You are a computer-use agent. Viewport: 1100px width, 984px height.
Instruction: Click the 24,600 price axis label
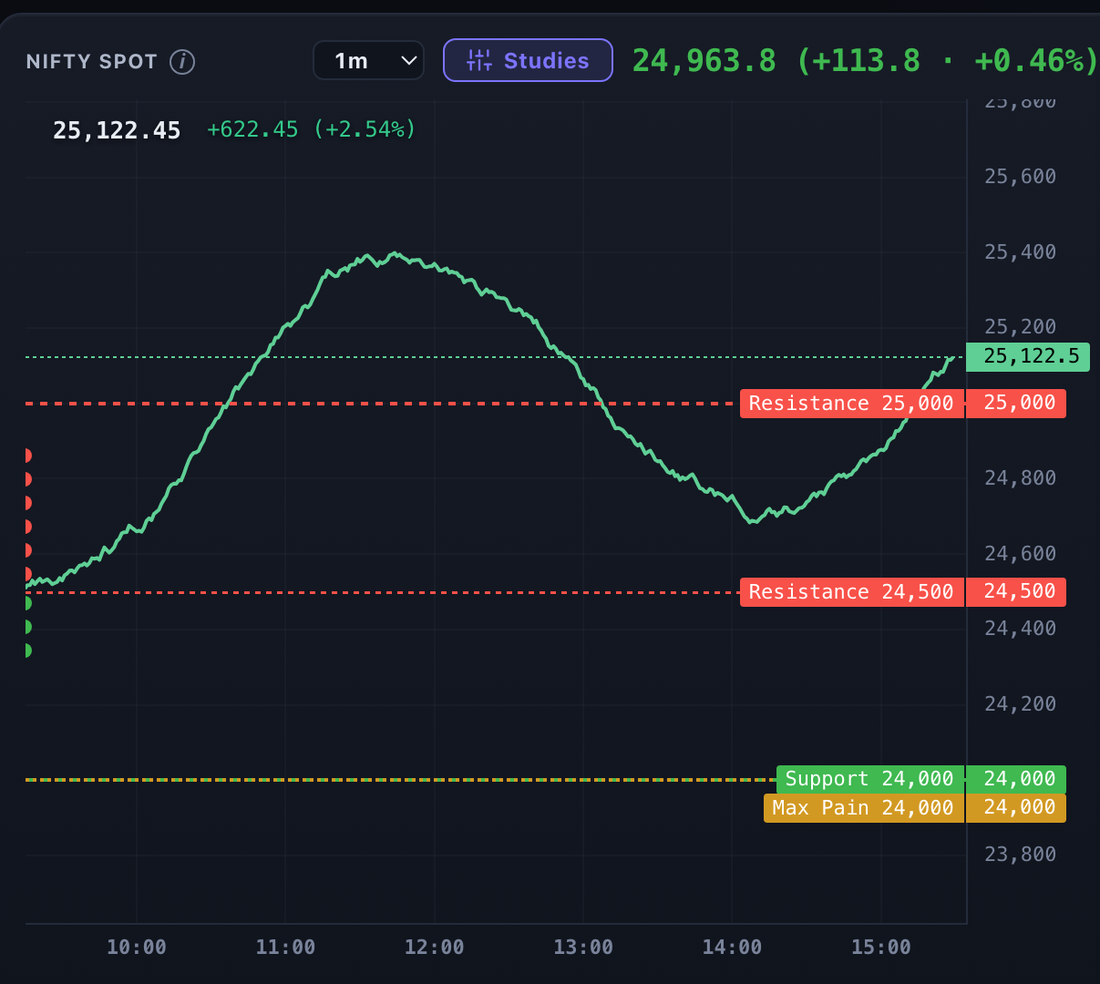point(1020,554)
